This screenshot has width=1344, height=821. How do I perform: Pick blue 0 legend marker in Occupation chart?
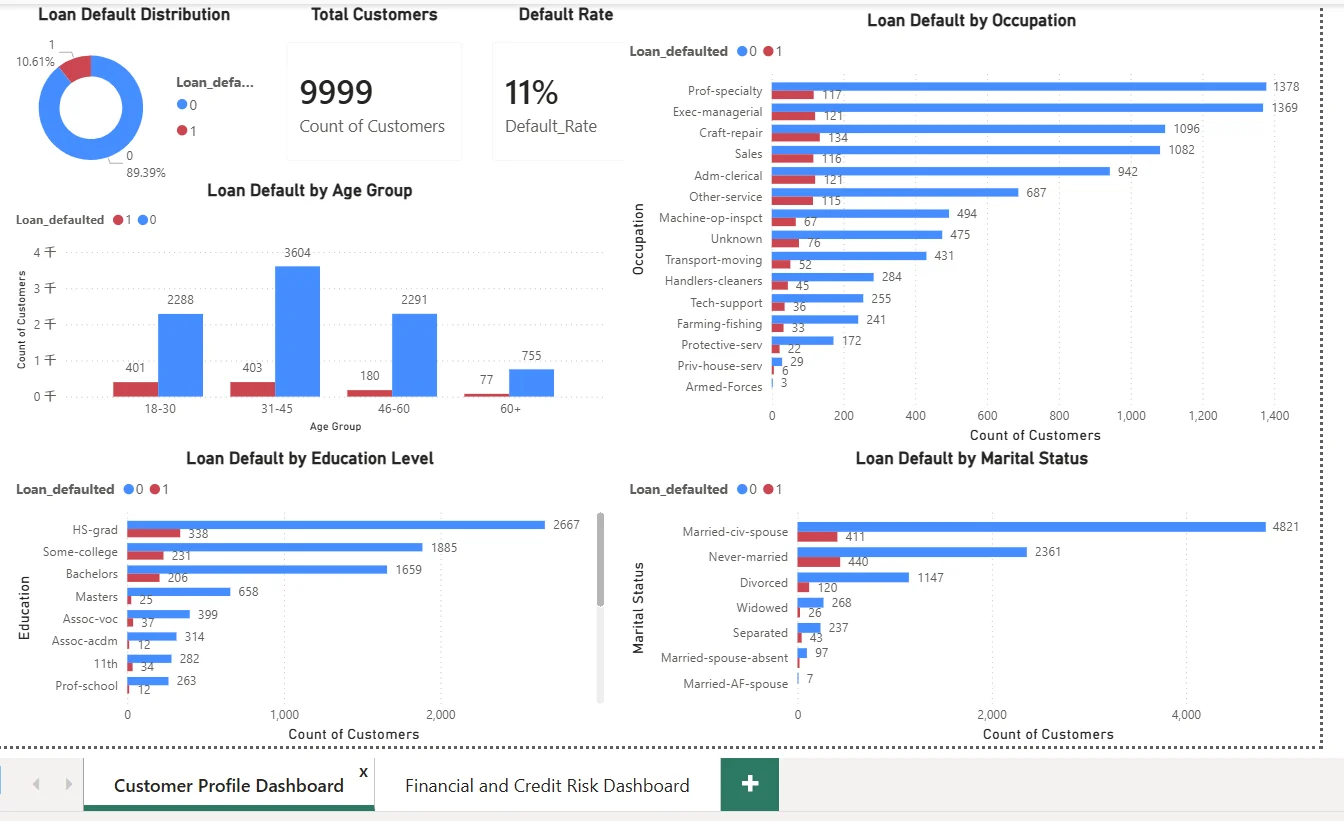pos(742,51)
